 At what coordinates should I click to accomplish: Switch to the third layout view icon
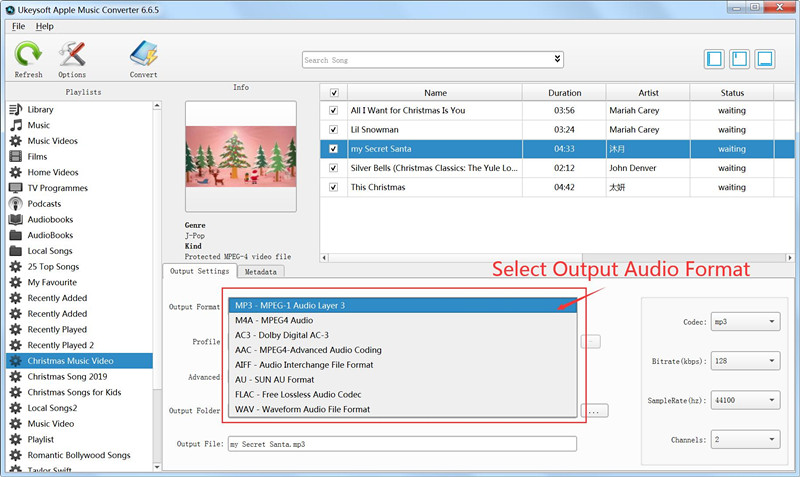764,59
